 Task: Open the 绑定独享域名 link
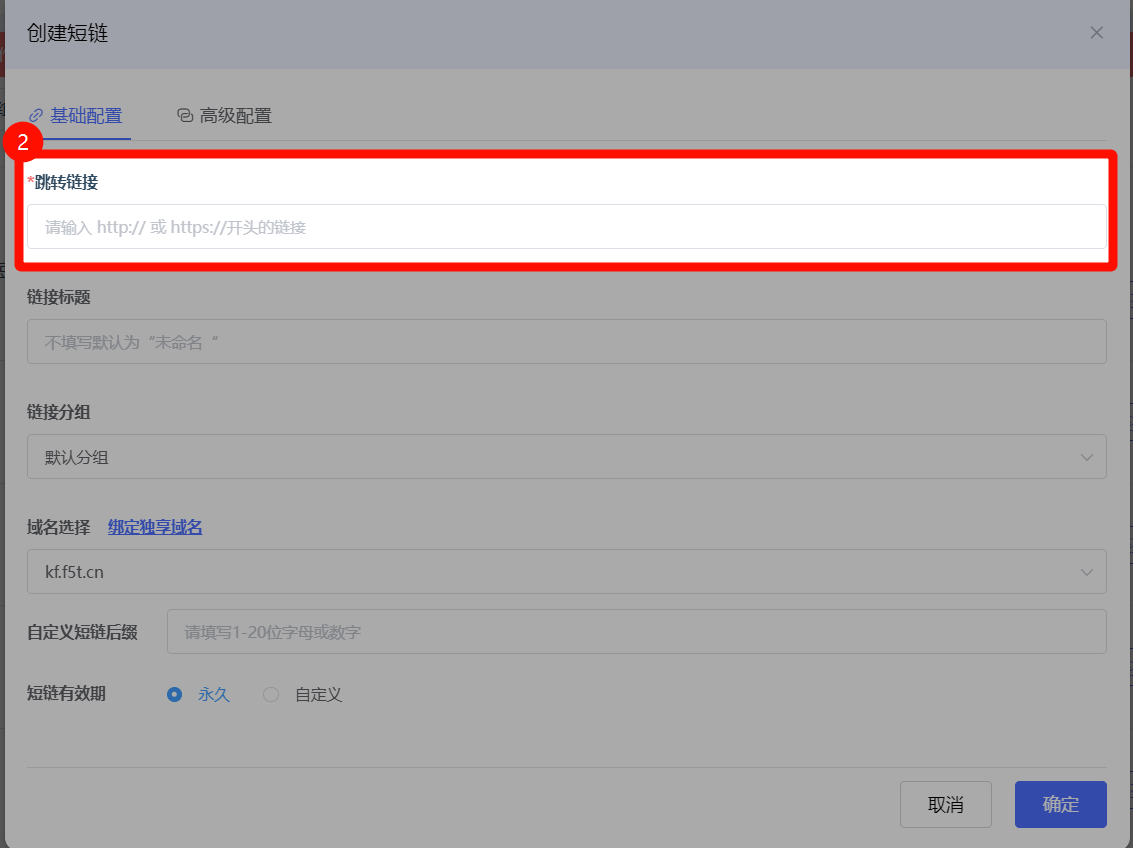[155, 527]
